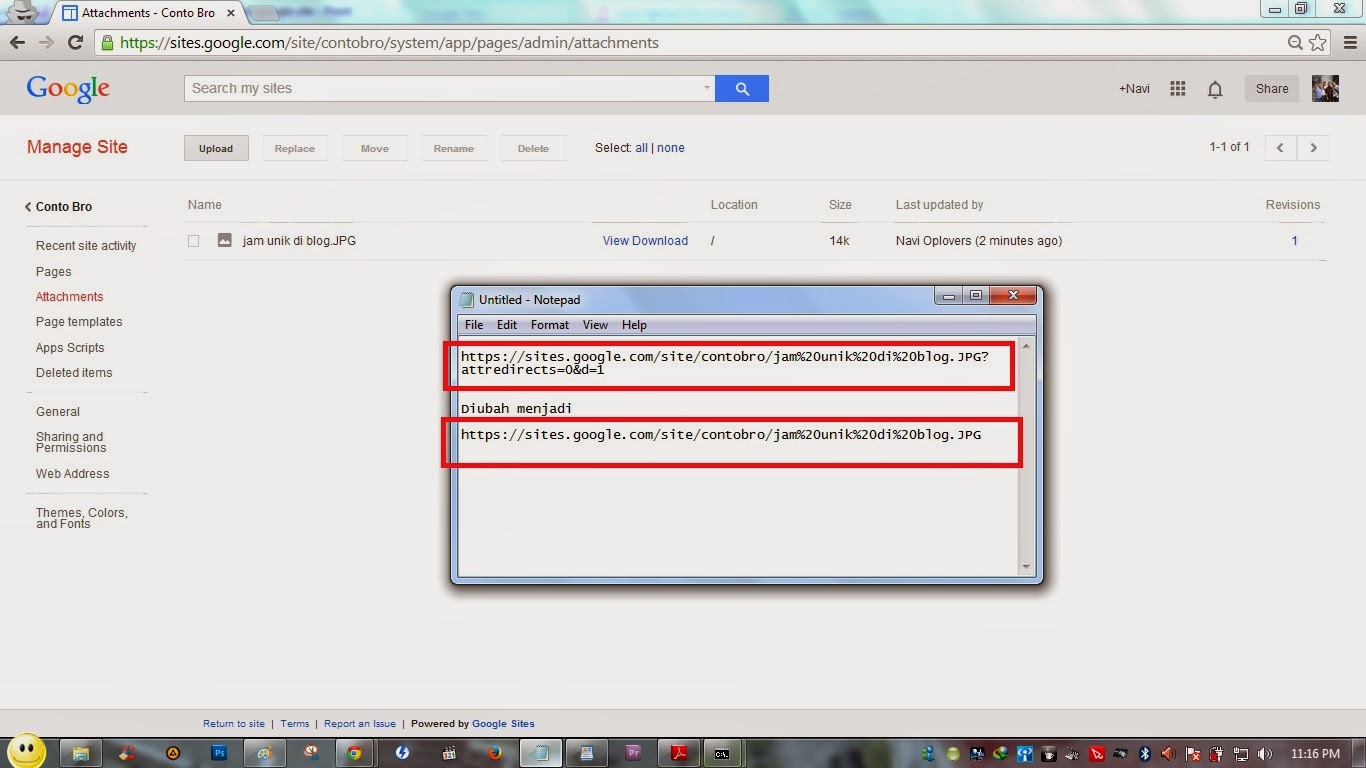Open the +Navi profile link
This screenshot has height=768, width=1366.
click(1134, 89)
